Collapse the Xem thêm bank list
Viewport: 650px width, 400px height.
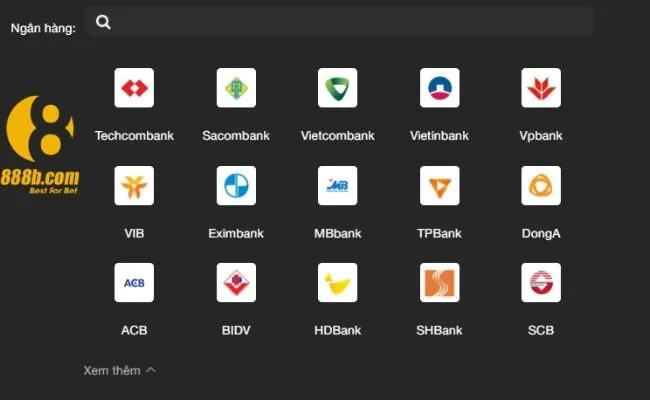(119, 370)
